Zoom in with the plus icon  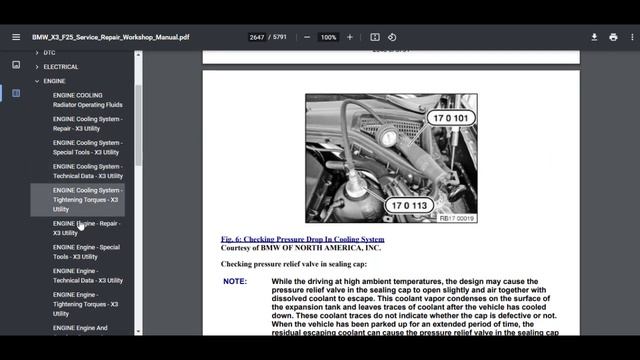[349, 37]
